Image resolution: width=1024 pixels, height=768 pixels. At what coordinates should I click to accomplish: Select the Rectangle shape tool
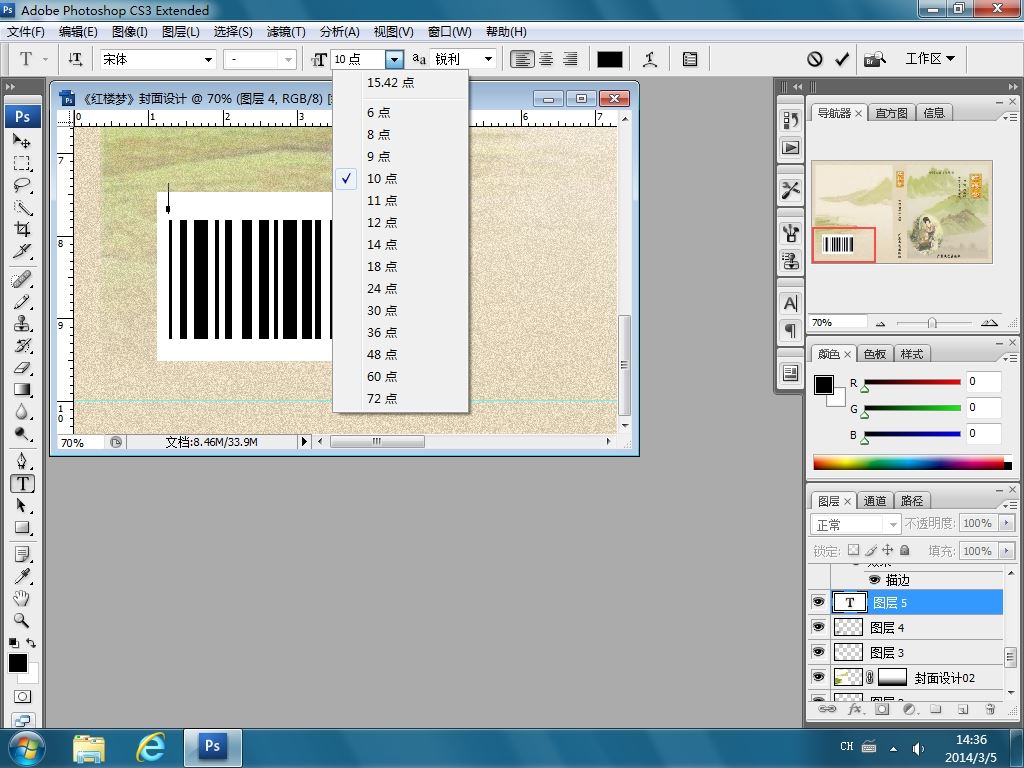click(x=22, y=528)
